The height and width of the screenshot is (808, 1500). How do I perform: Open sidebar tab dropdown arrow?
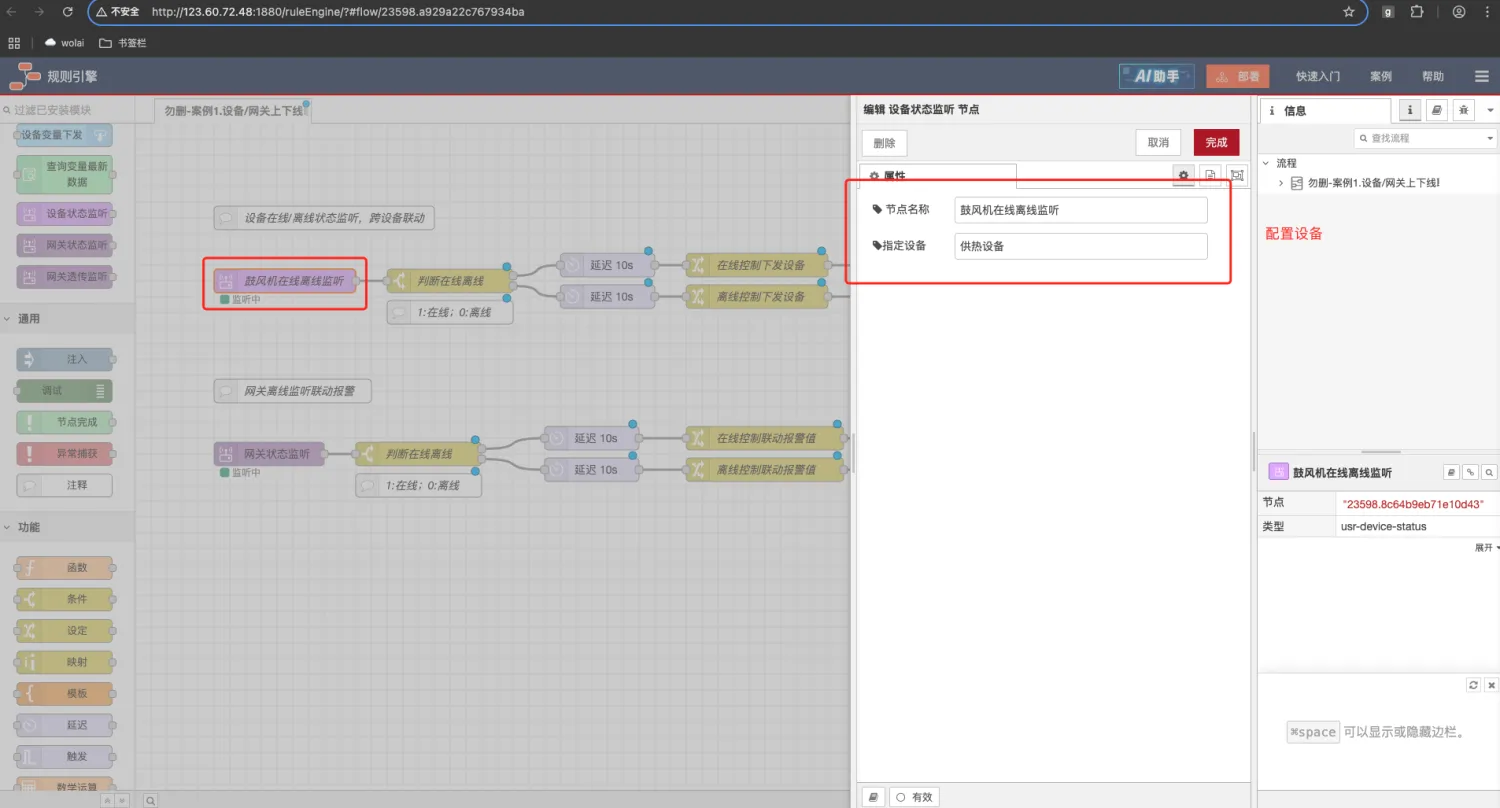(x=1490, y=110)
